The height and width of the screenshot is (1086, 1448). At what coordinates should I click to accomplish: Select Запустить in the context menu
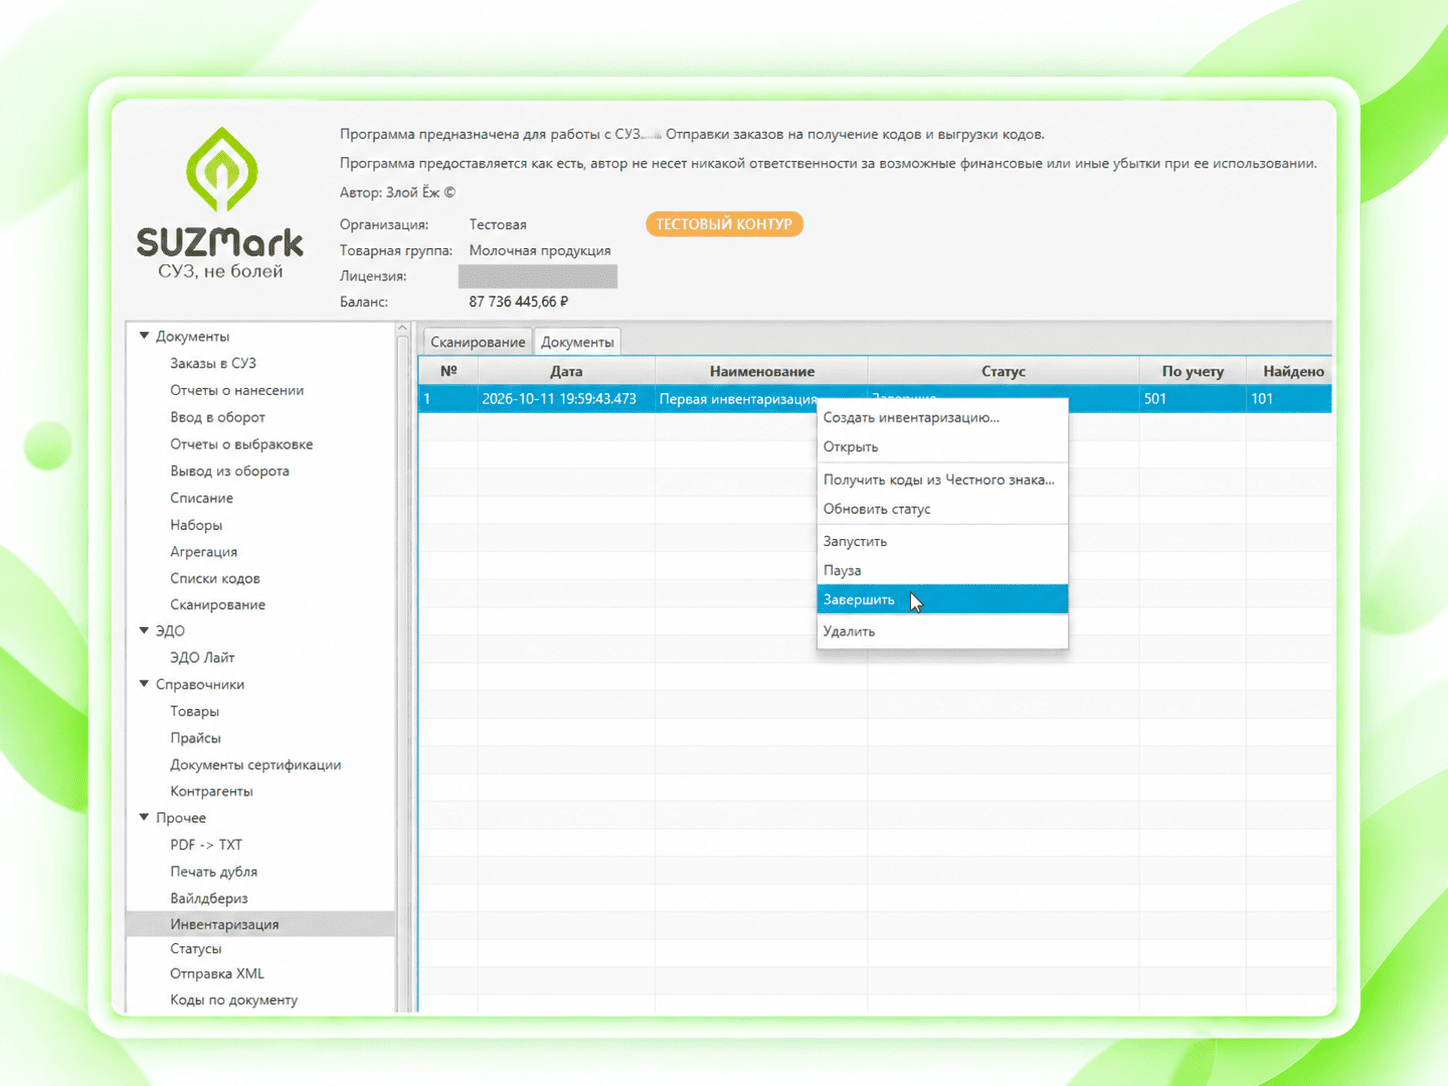942,541
